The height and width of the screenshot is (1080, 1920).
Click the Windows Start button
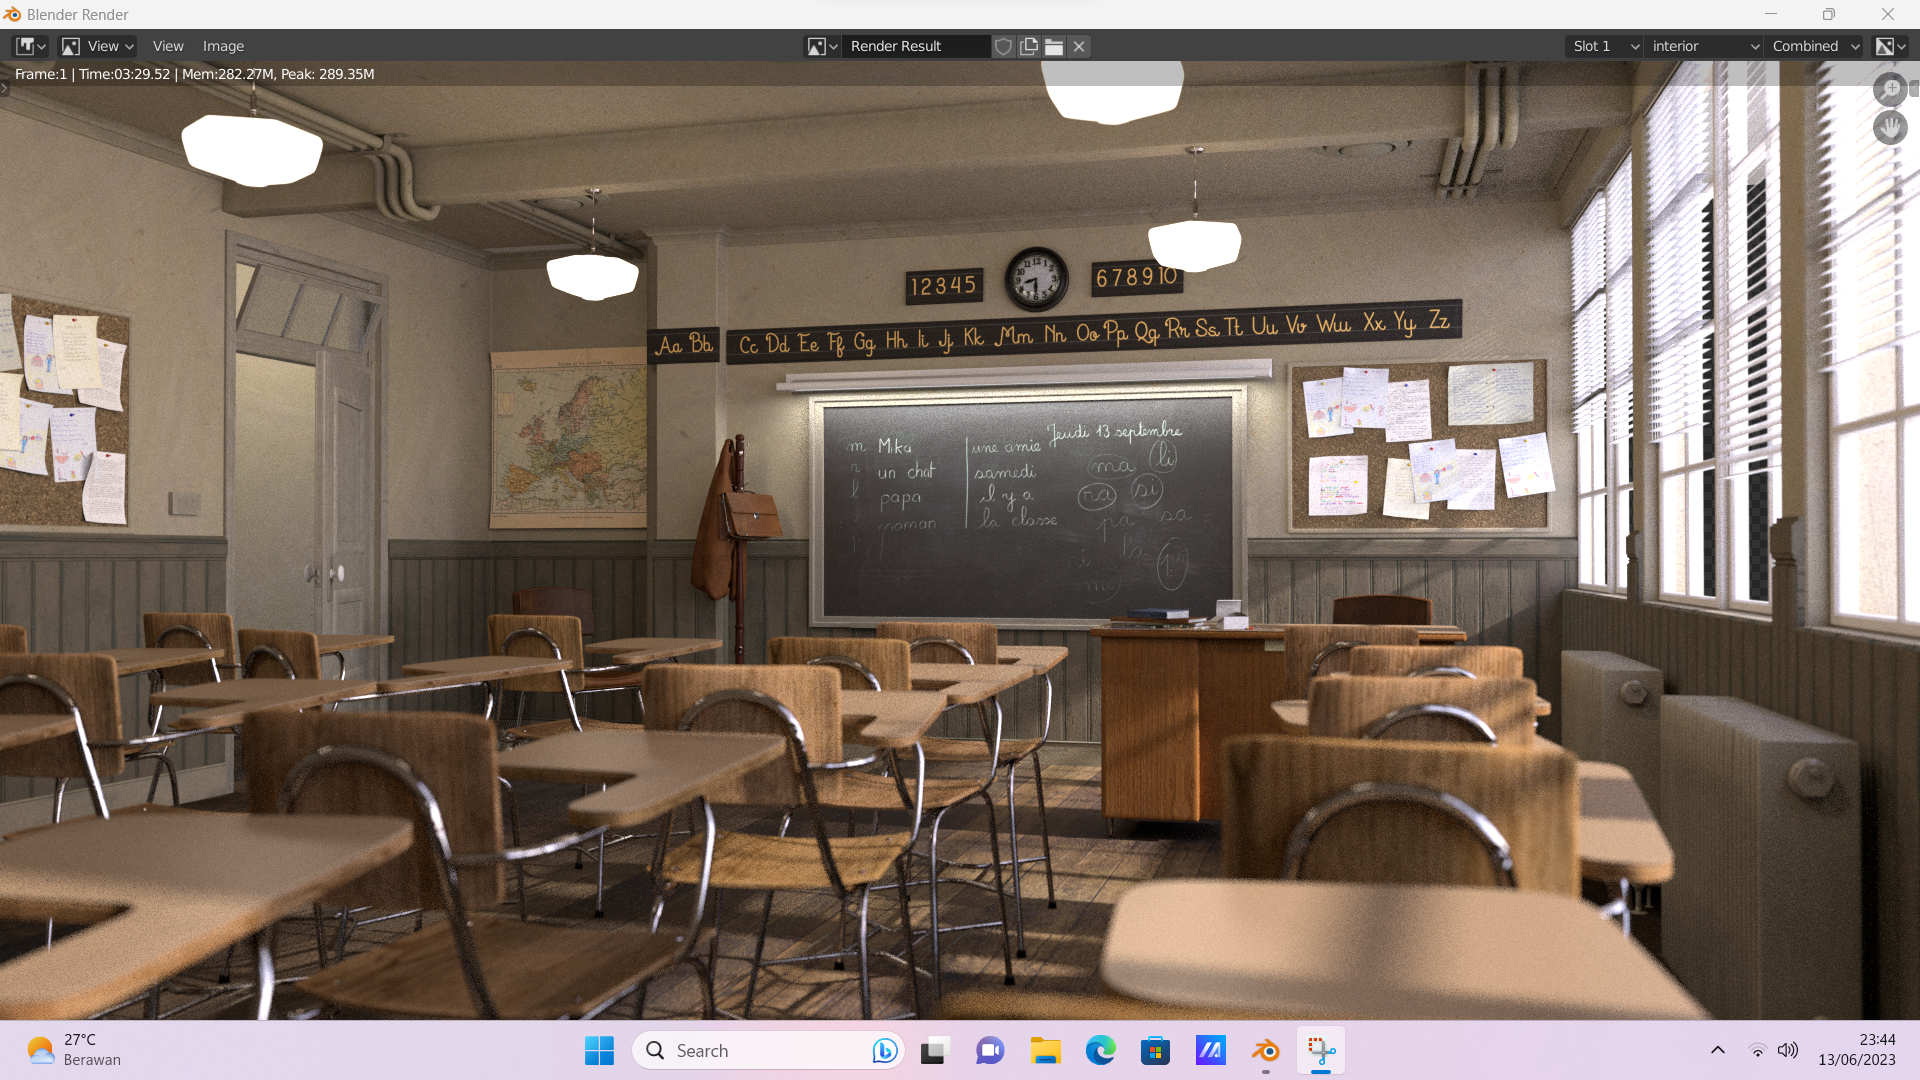pos(599,1051)
